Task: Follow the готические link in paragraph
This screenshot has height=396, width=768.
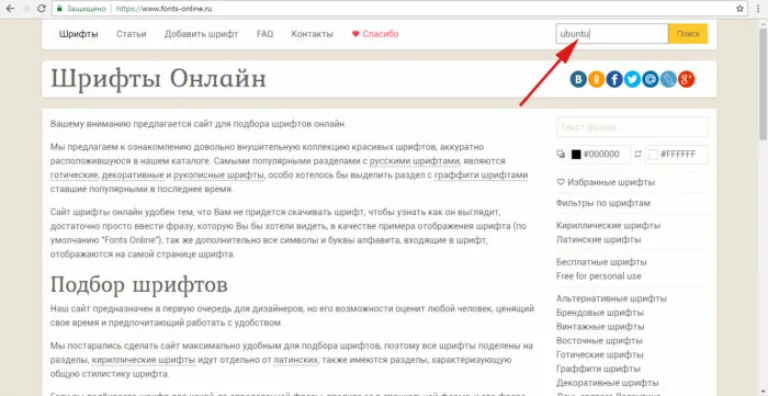Action: pos(75,175)
